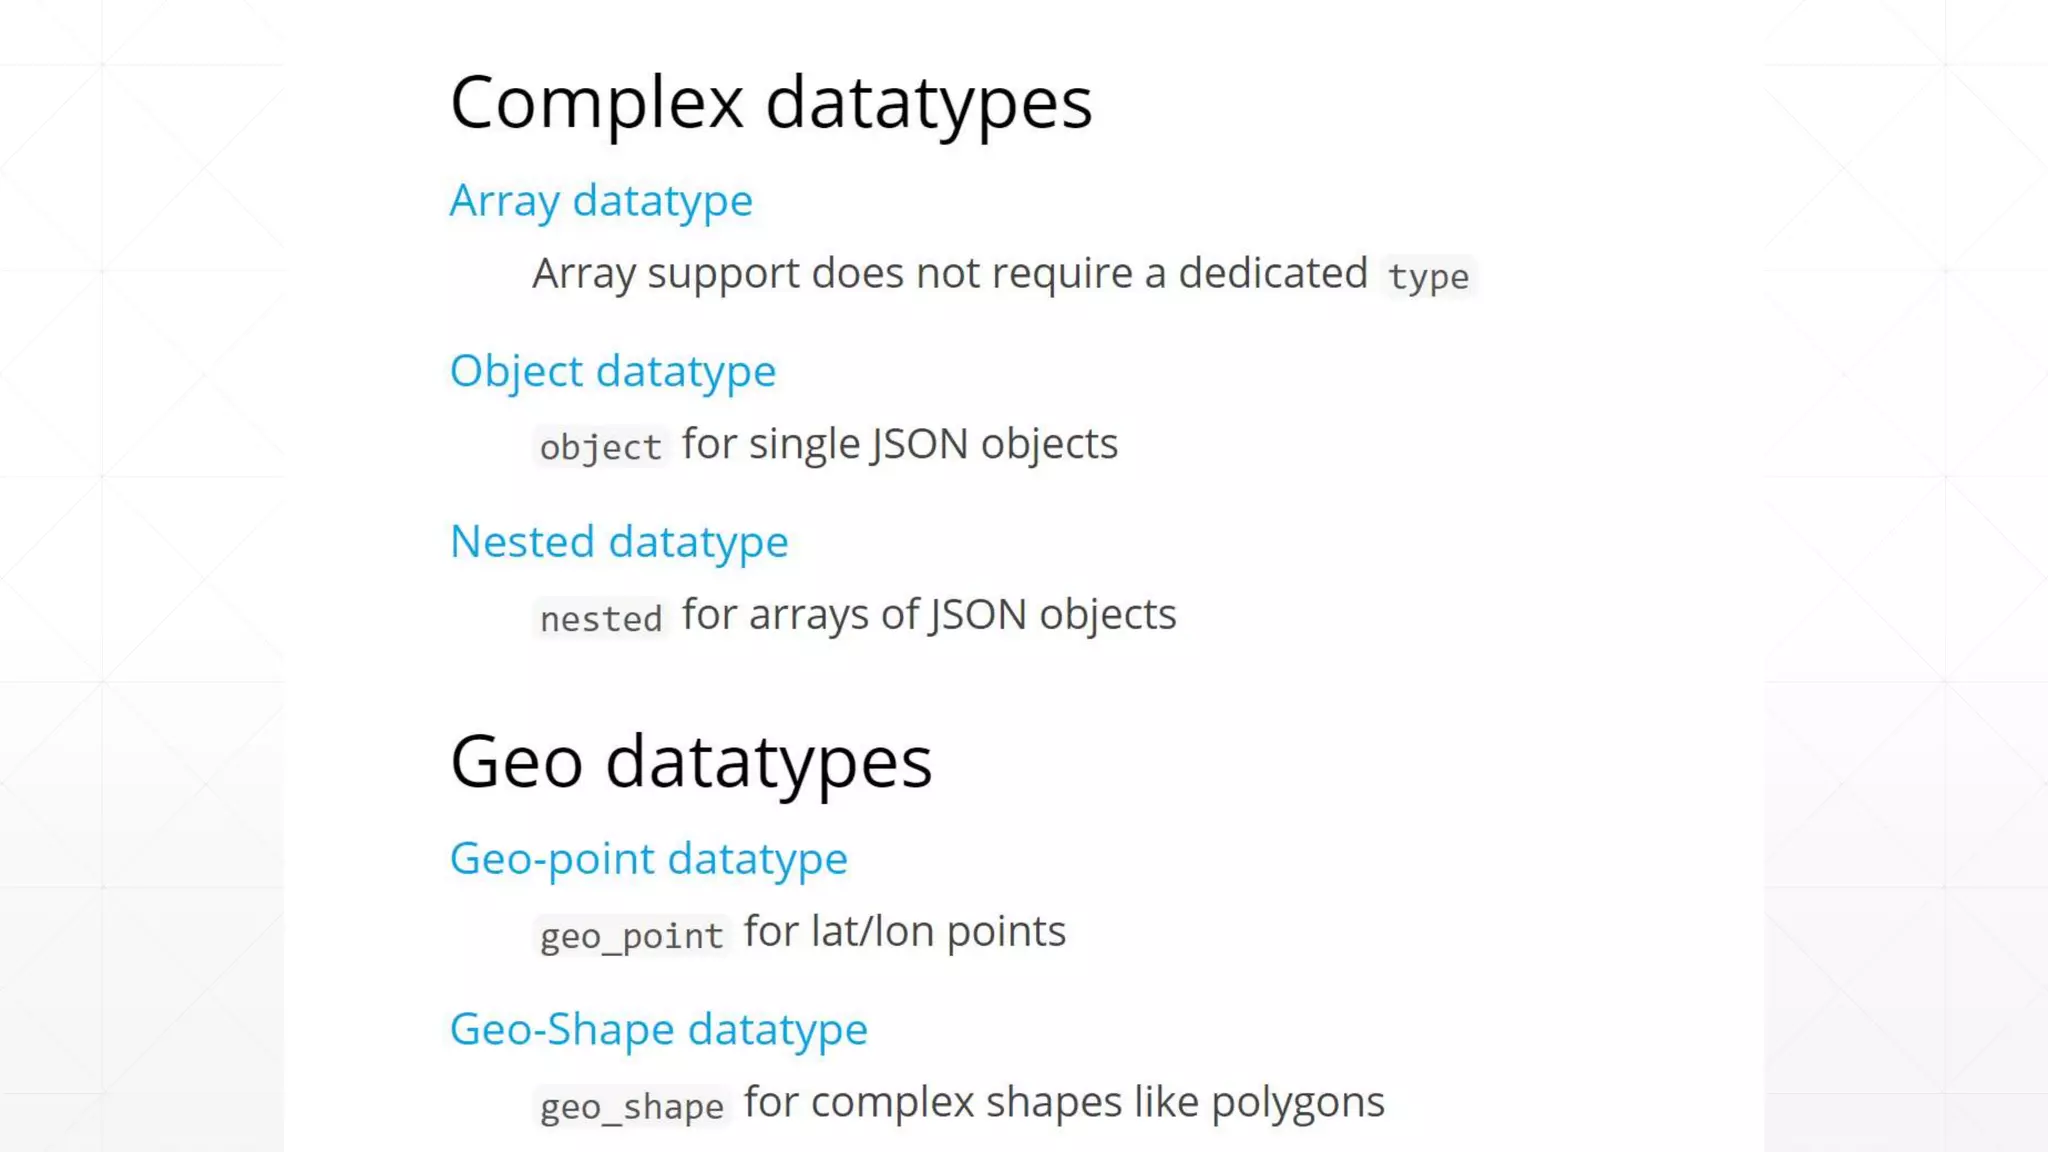The width and height of the screenshot is (2048, 1152).
Task: Visit the Geo-Shape datatype link
Action: [658, 1029]
